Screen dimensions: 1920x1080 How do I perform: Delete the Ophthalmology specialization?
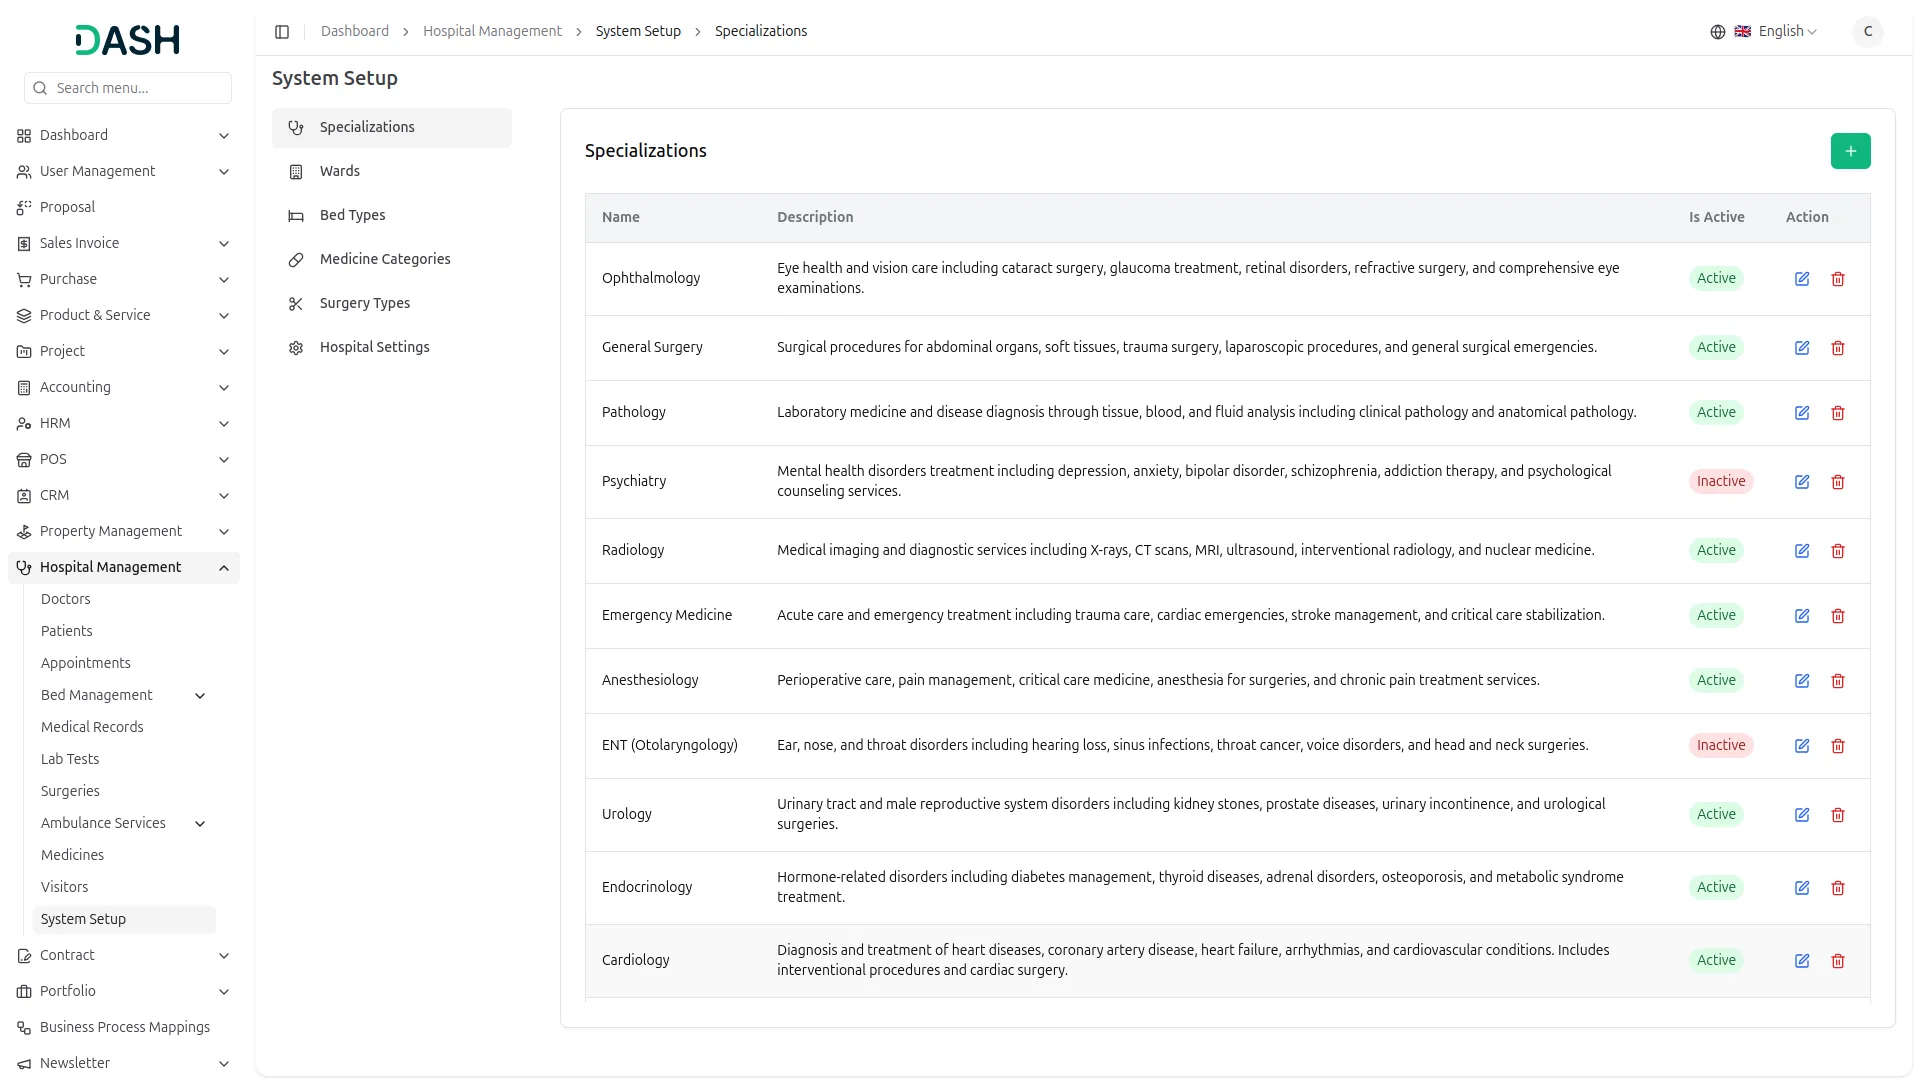pos(1838,279)
